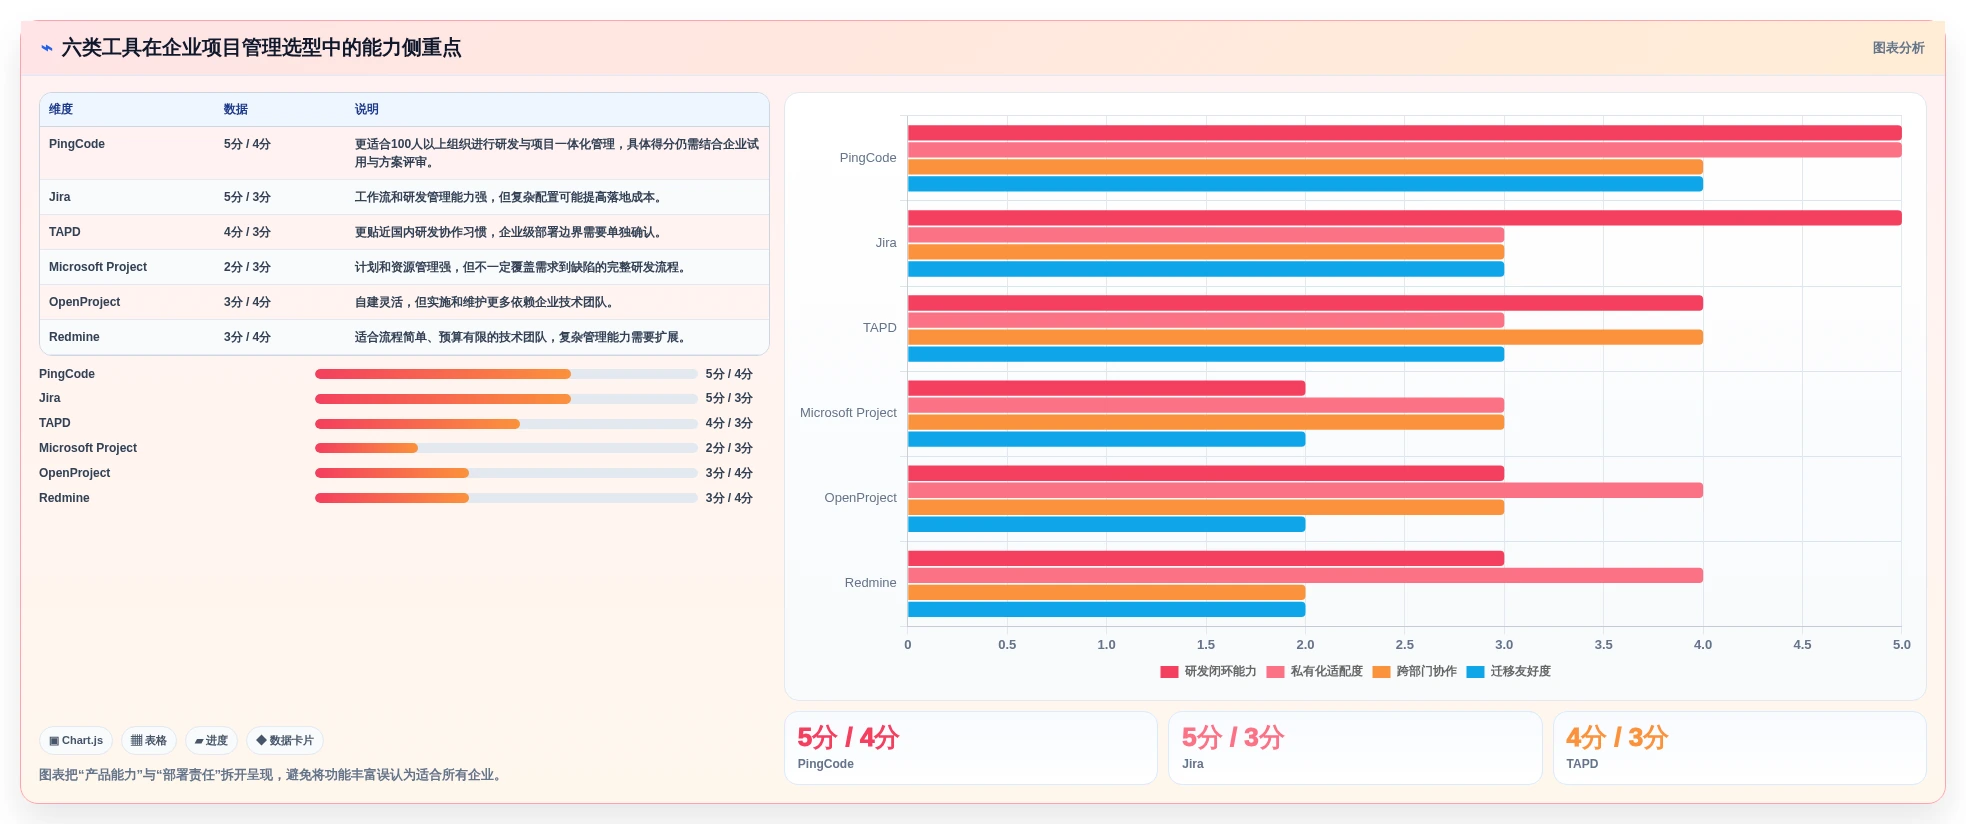The width and height of the screenshot is (1966, 824).
Task: Click Redmine blue bar in chart
Action: click(x=1106, y=609)
